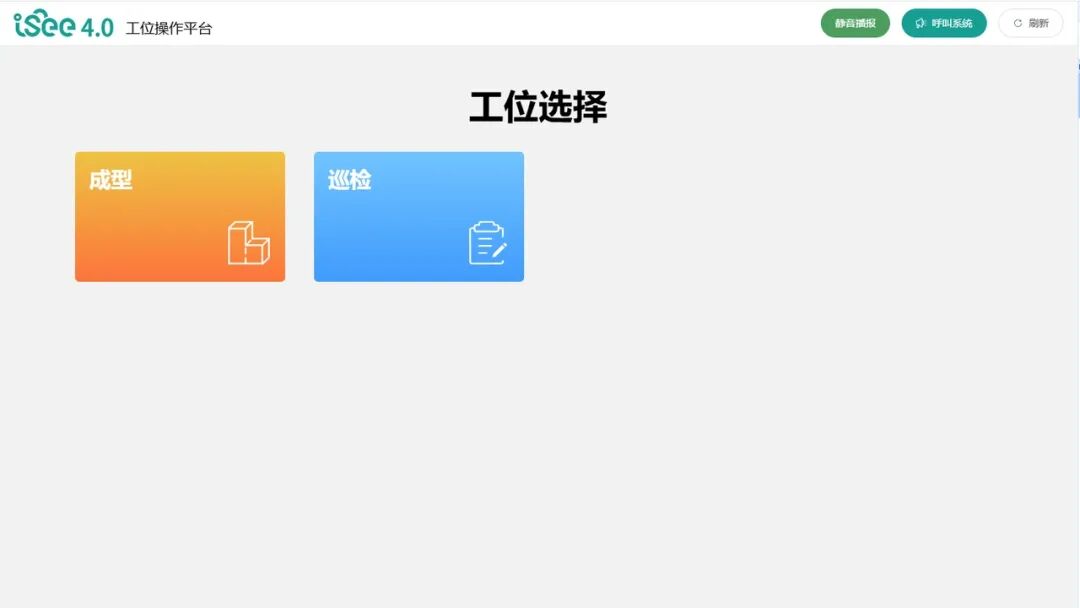This screenshot has width=1080, height=608.
Task: Click the 呼叫系统 call system button
Action: [944, 23]
